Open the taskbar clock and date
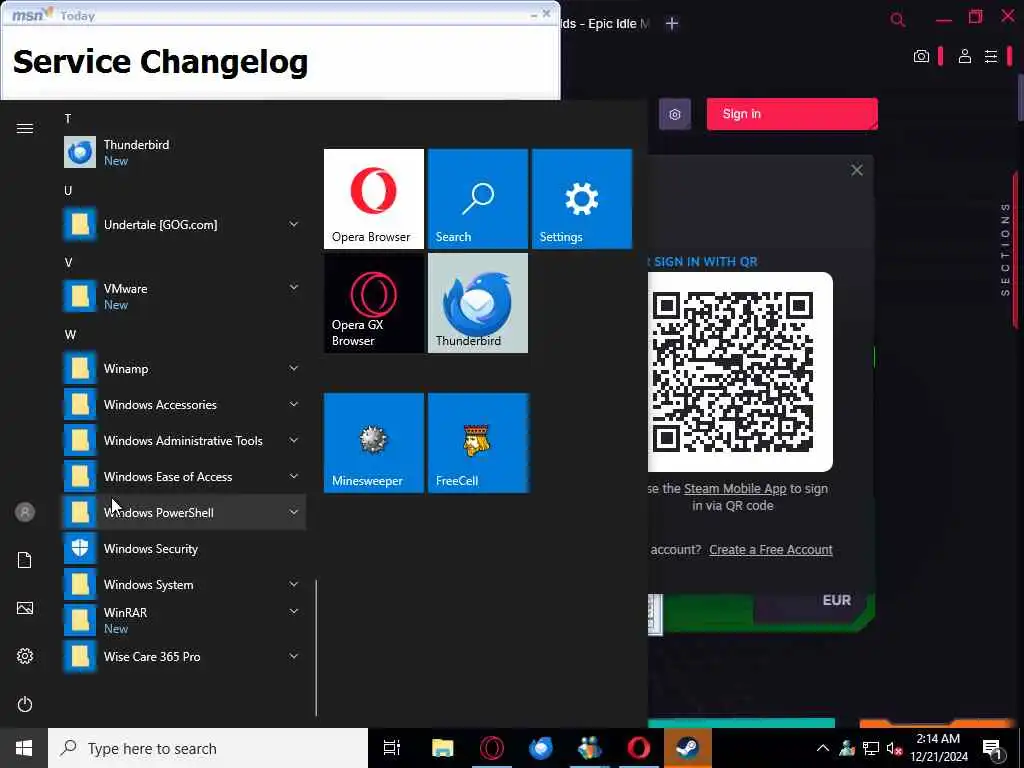 click(x=938, y=748)
